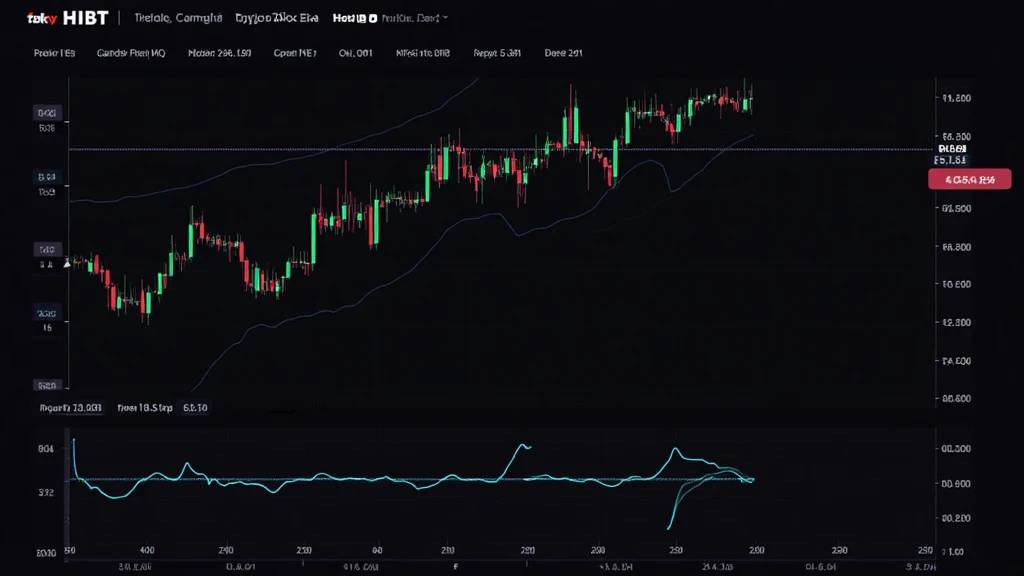Click the dotted horizontal price line
The width and height of the screenshot is (1024, 576).
coord(300,149)
